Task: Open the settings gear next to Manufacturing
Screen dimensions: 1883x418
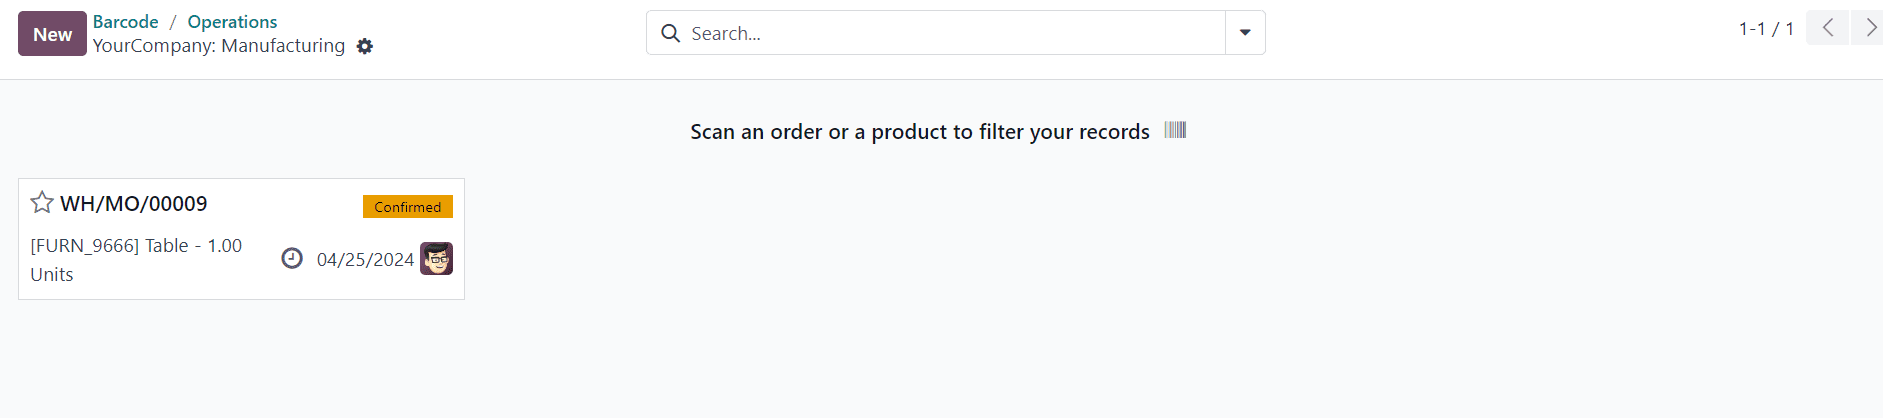Action: 365,46
